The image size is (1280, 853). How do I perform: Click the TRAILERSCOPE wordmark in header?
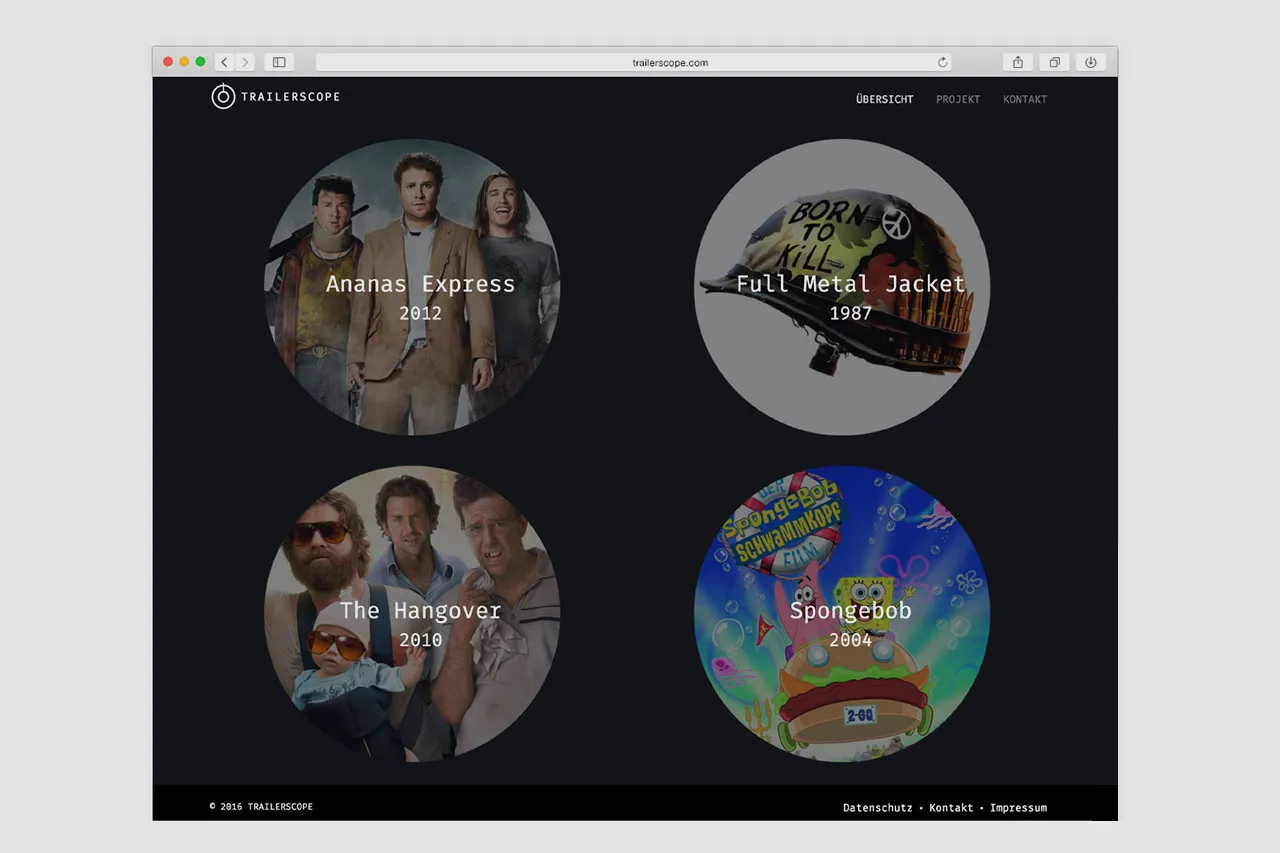tap(291, 97)
